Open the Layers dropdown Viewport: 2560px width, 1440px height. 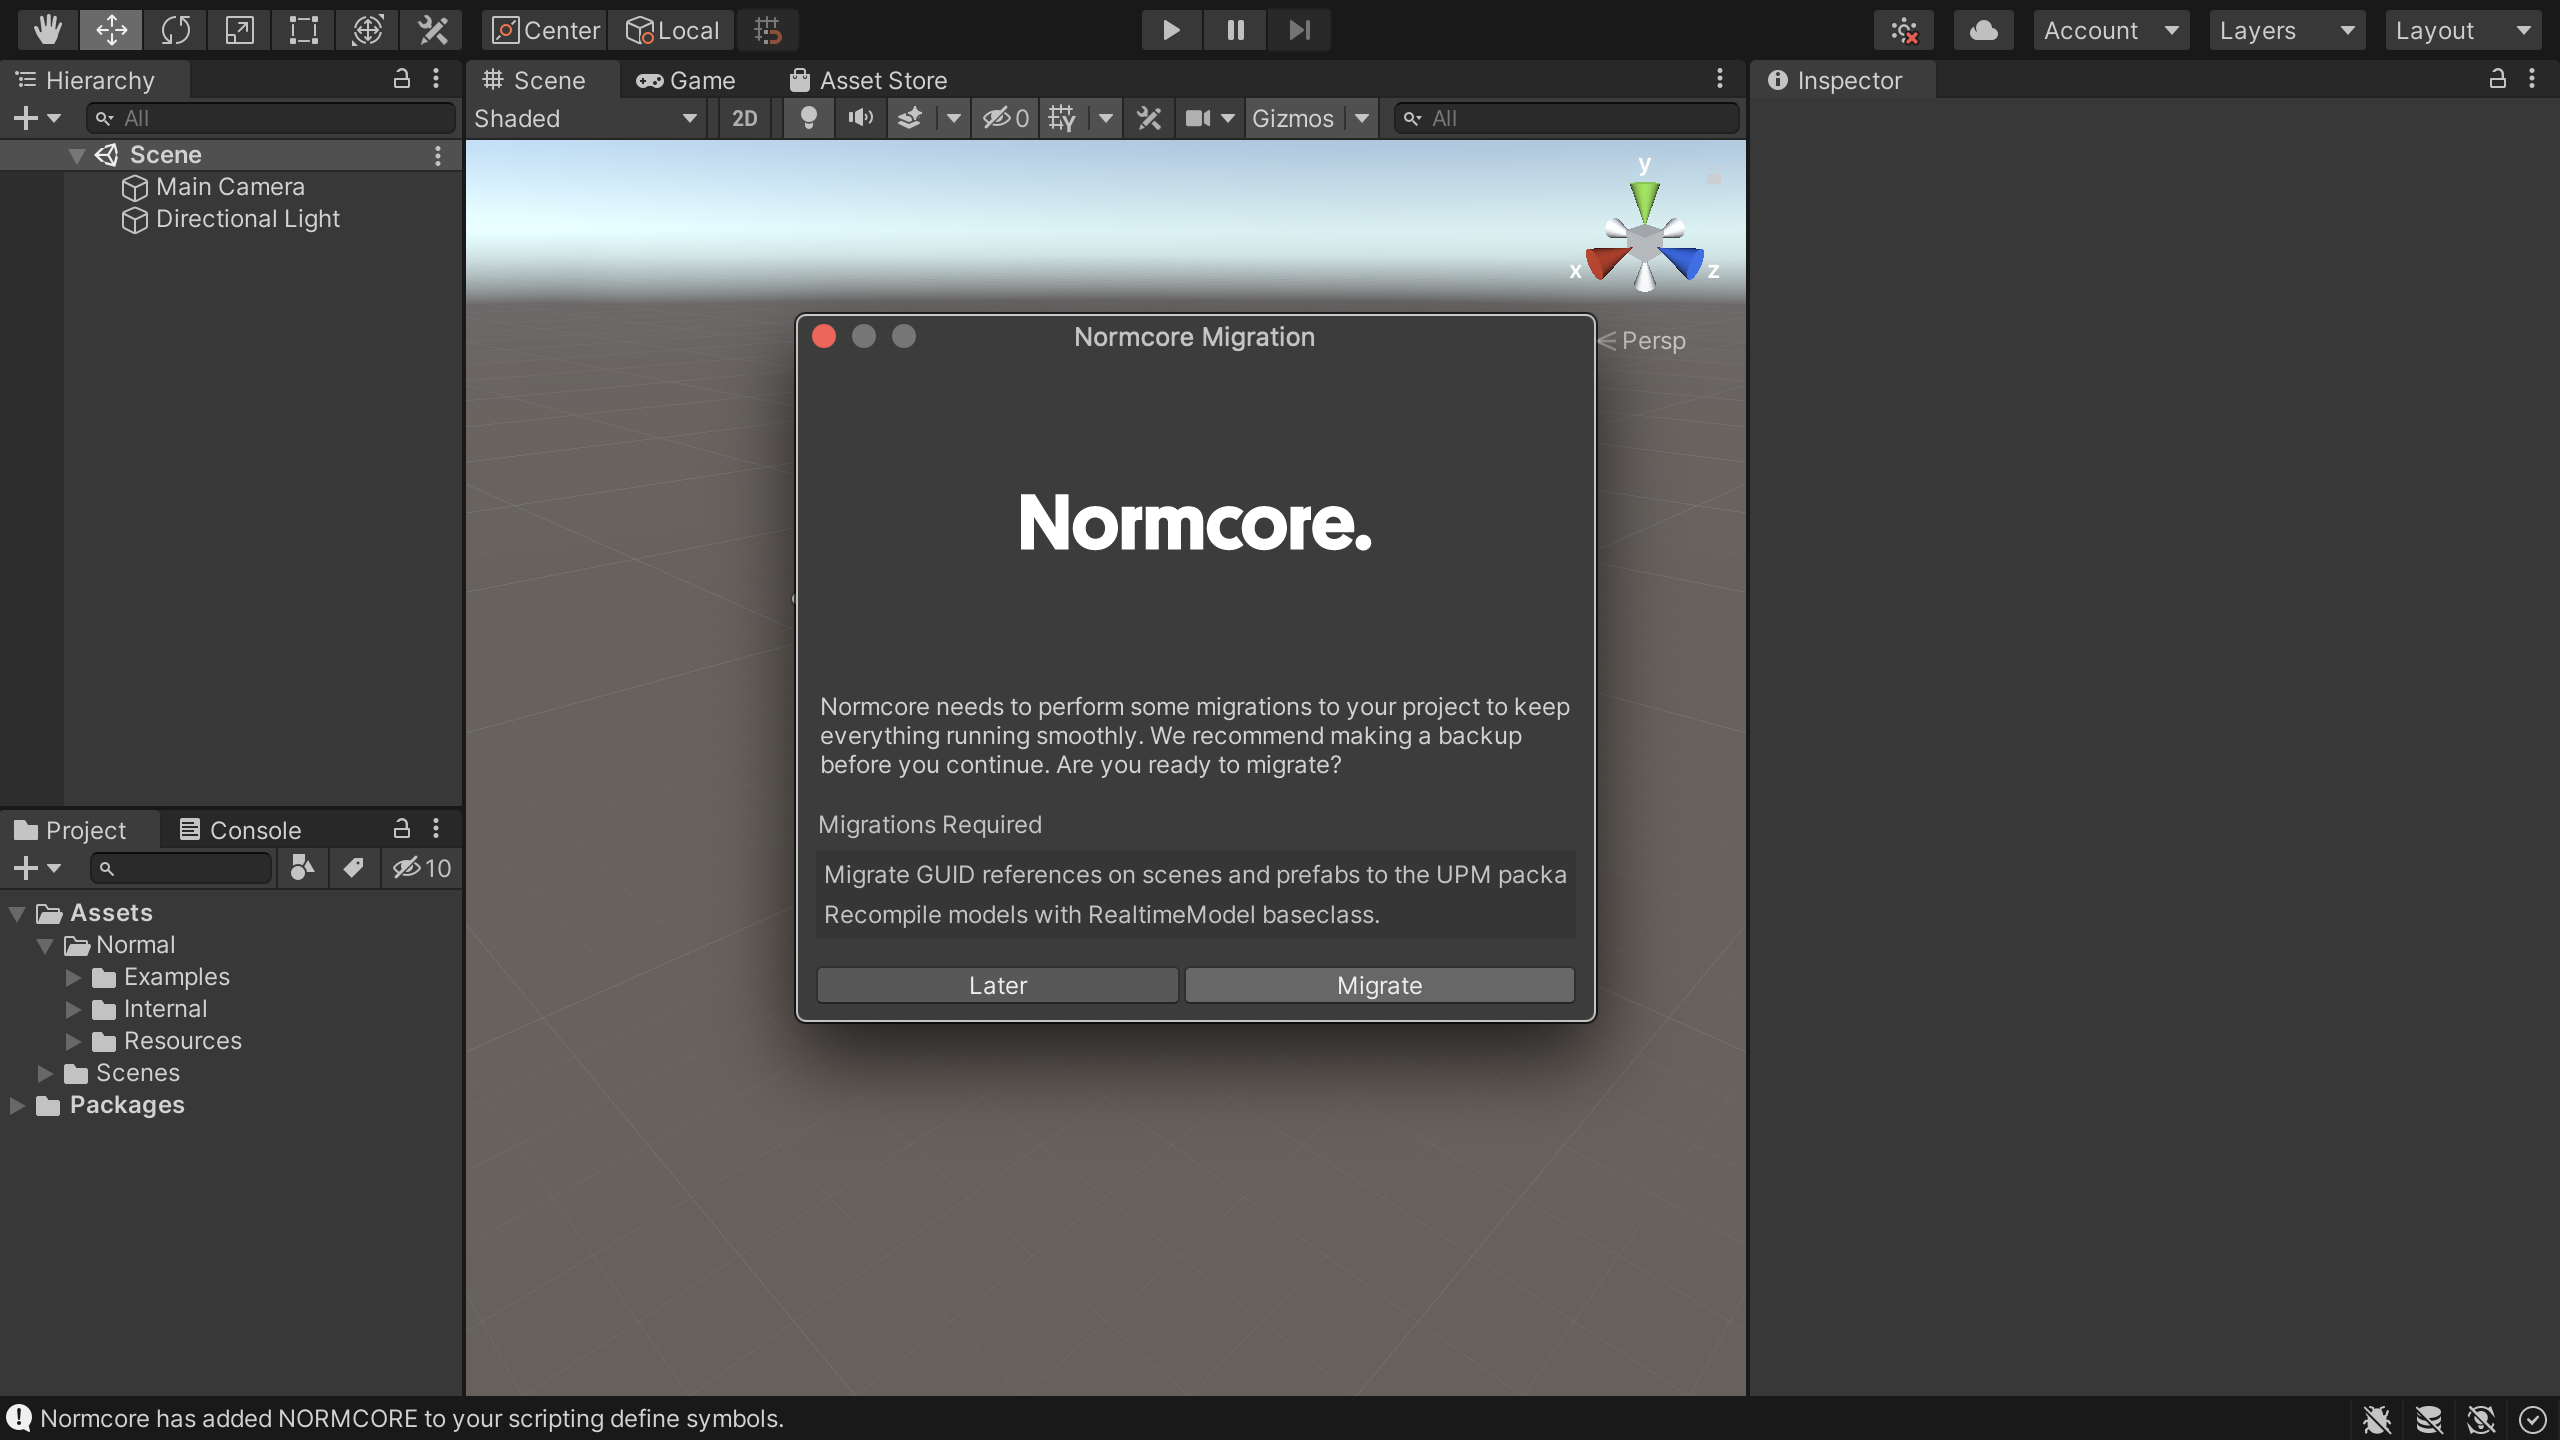[2286, 30]
